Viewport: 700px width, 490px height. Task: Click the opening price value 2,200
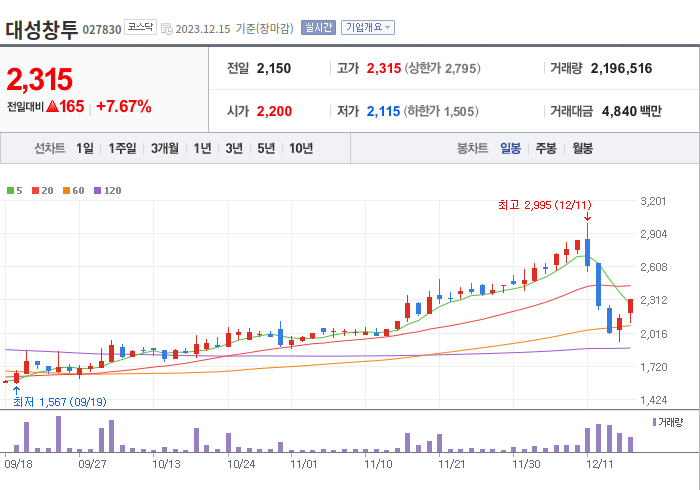pyautogui.click(x=274, y=111)
